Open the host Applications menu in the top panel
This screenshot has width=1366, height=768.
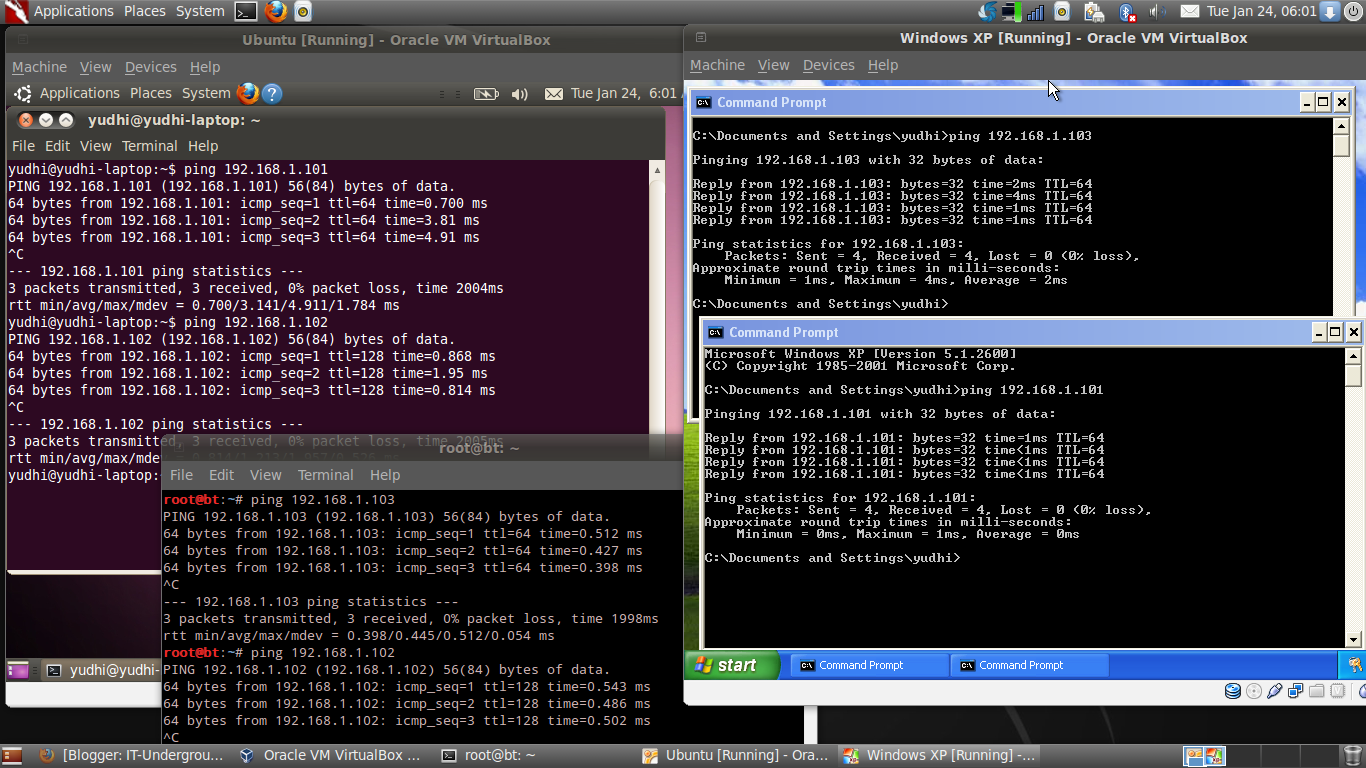[73, 11]
